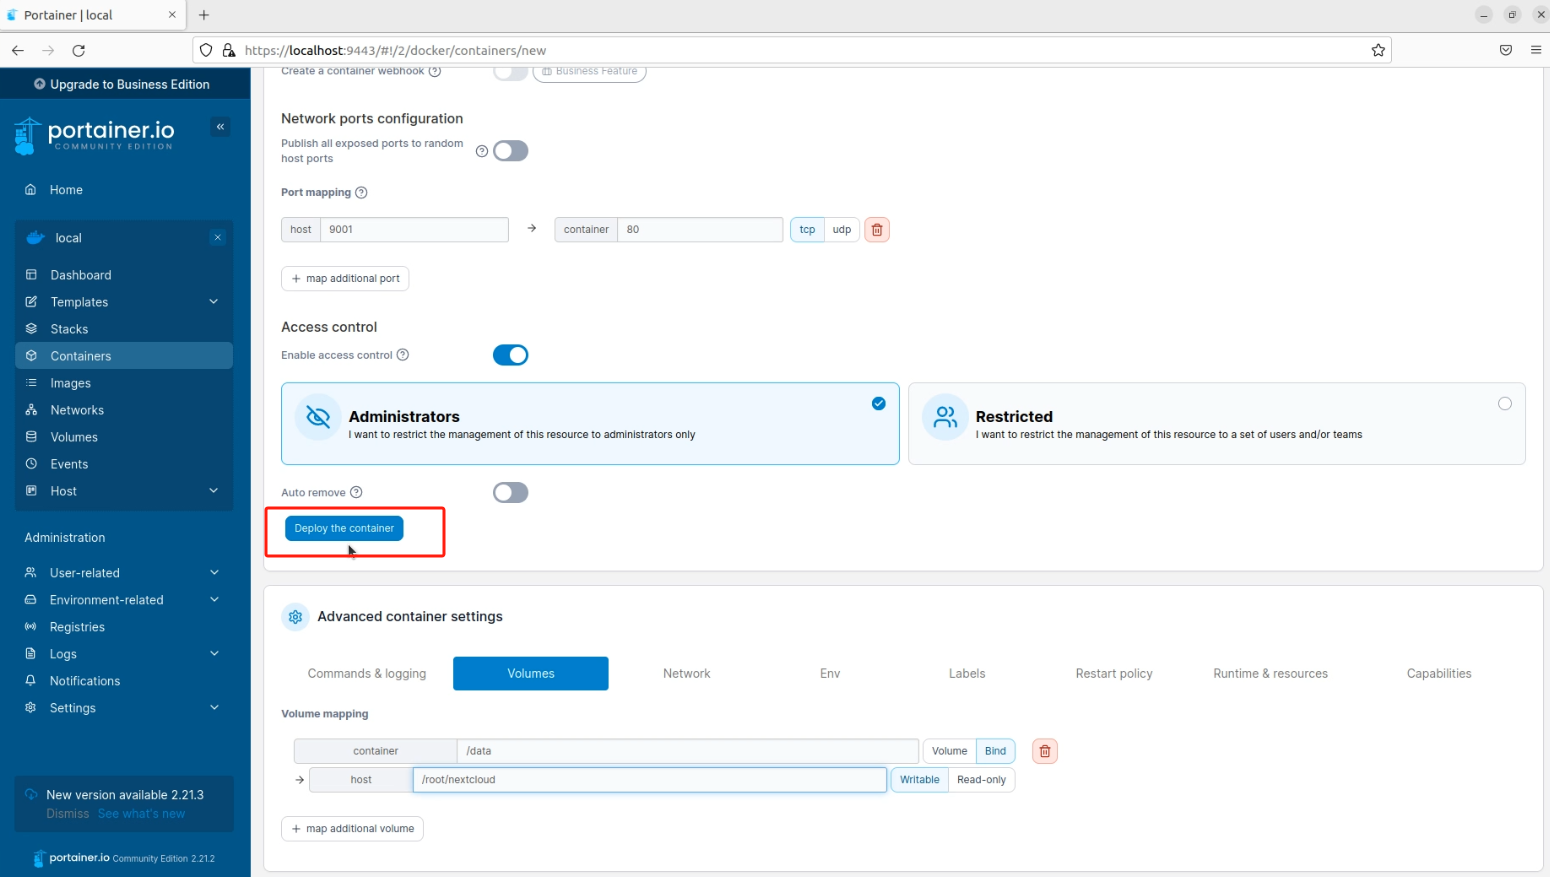1550x877 pixels.
Task: Open Commands & logging tab
Action: tap(367, 674)
